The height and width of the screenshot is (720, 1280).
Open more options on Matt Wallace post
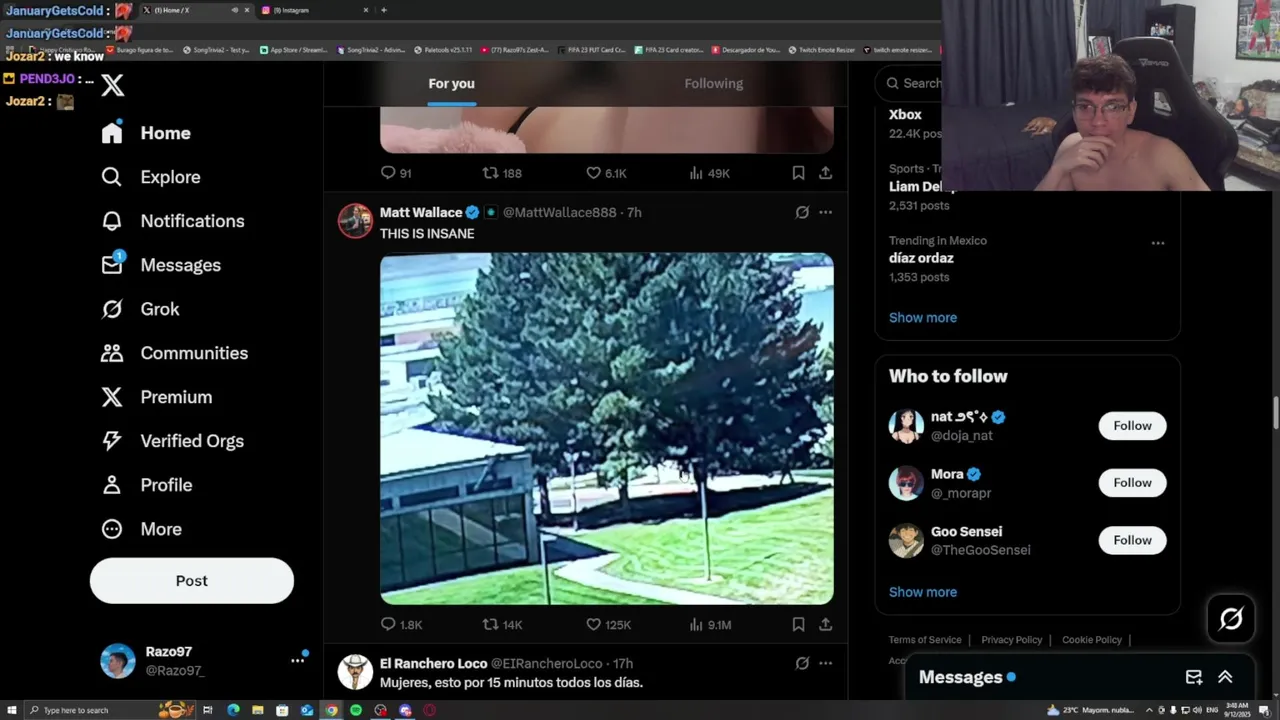(x=825, y=212)
